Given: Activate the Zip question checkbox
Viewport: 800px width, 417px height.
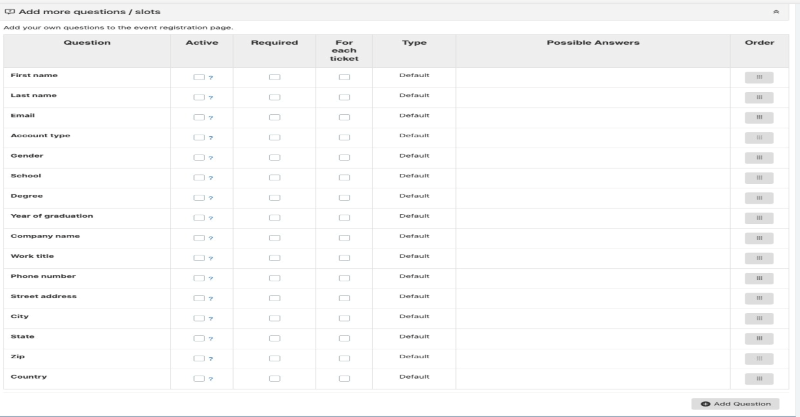Looking at the screenshot, I should pos(199,358).
